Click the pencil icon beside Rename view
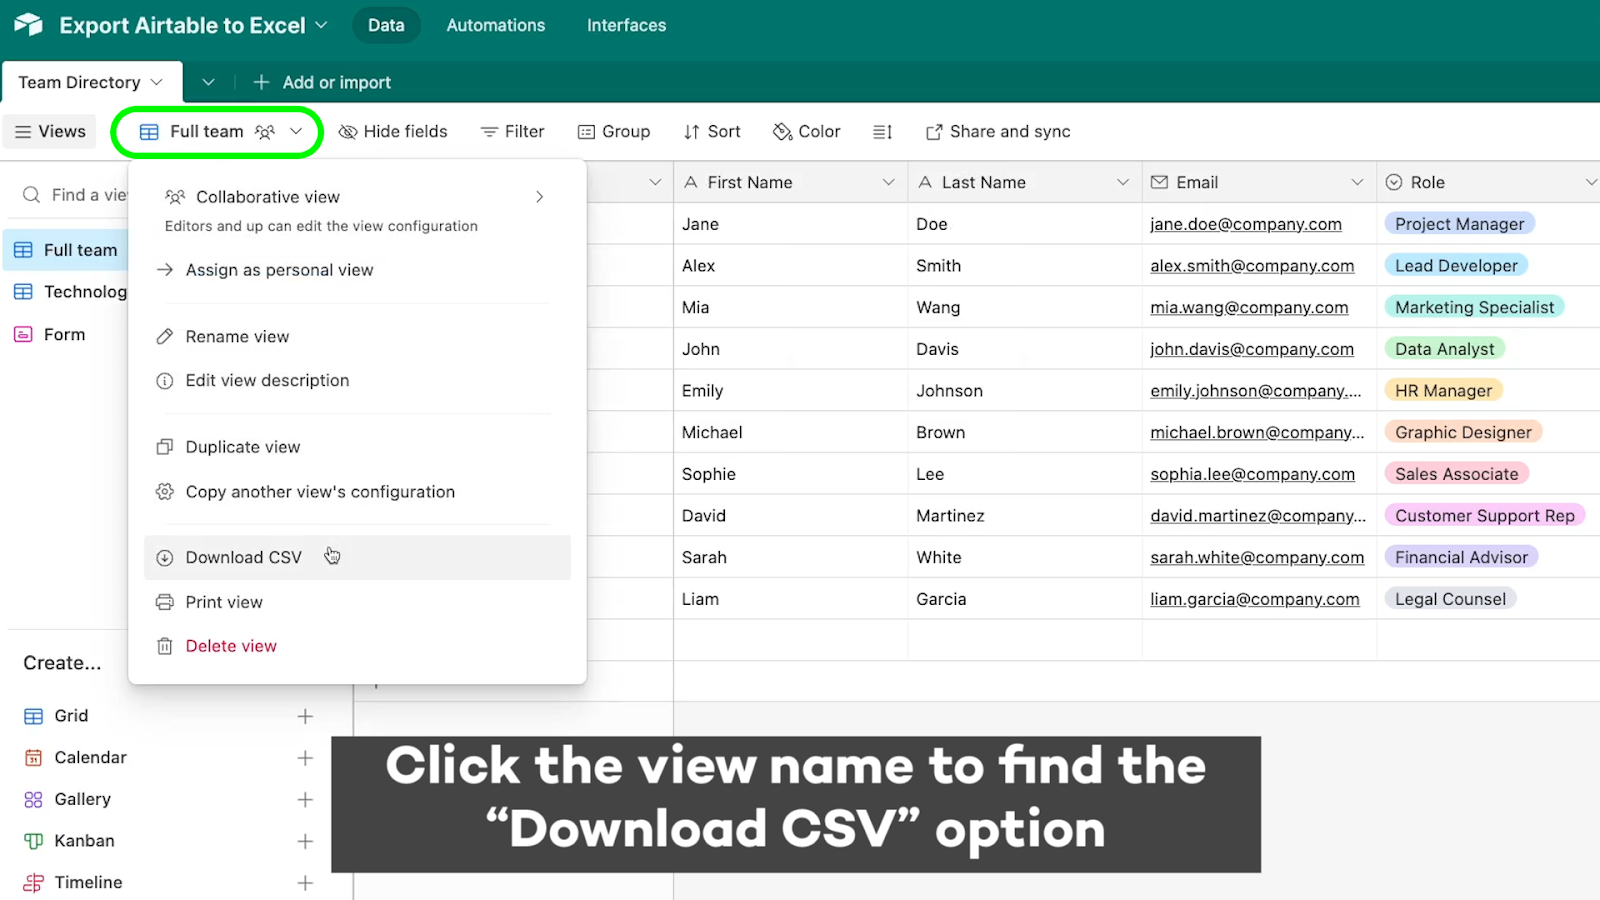Screen dimensions: 1600x900 [165, 337]
